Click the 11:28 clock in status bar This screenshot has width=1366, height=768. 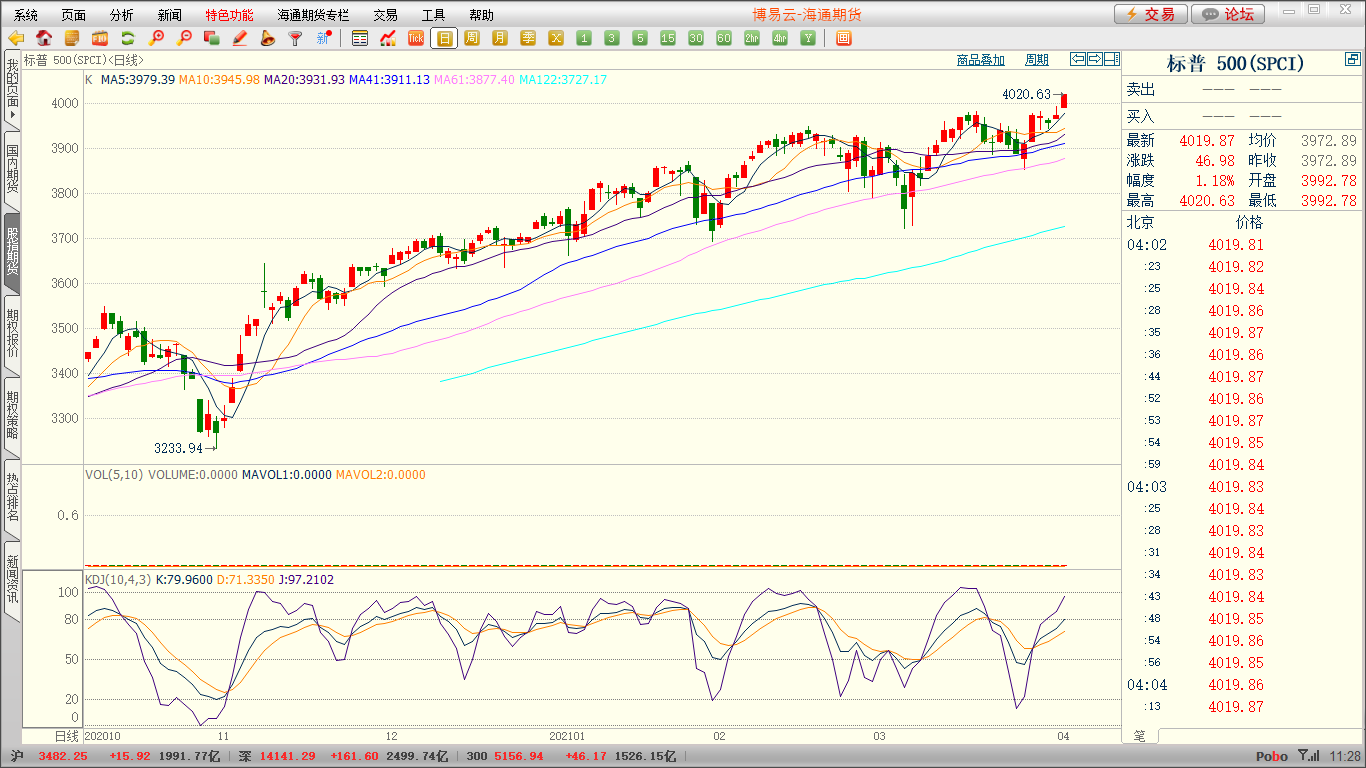tap(1347, 757)
